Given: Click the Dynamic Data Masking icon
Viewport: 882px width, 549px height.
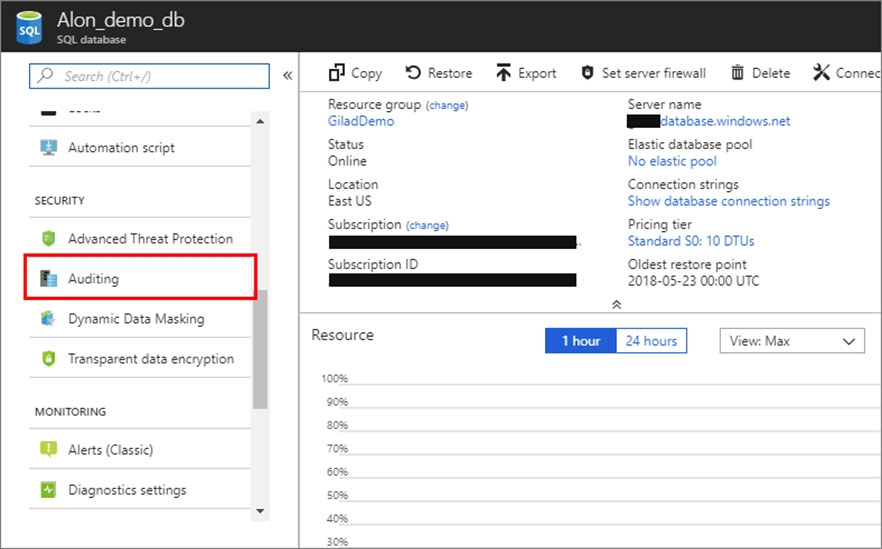Looking at the screenshot, I should coord(48,318).
